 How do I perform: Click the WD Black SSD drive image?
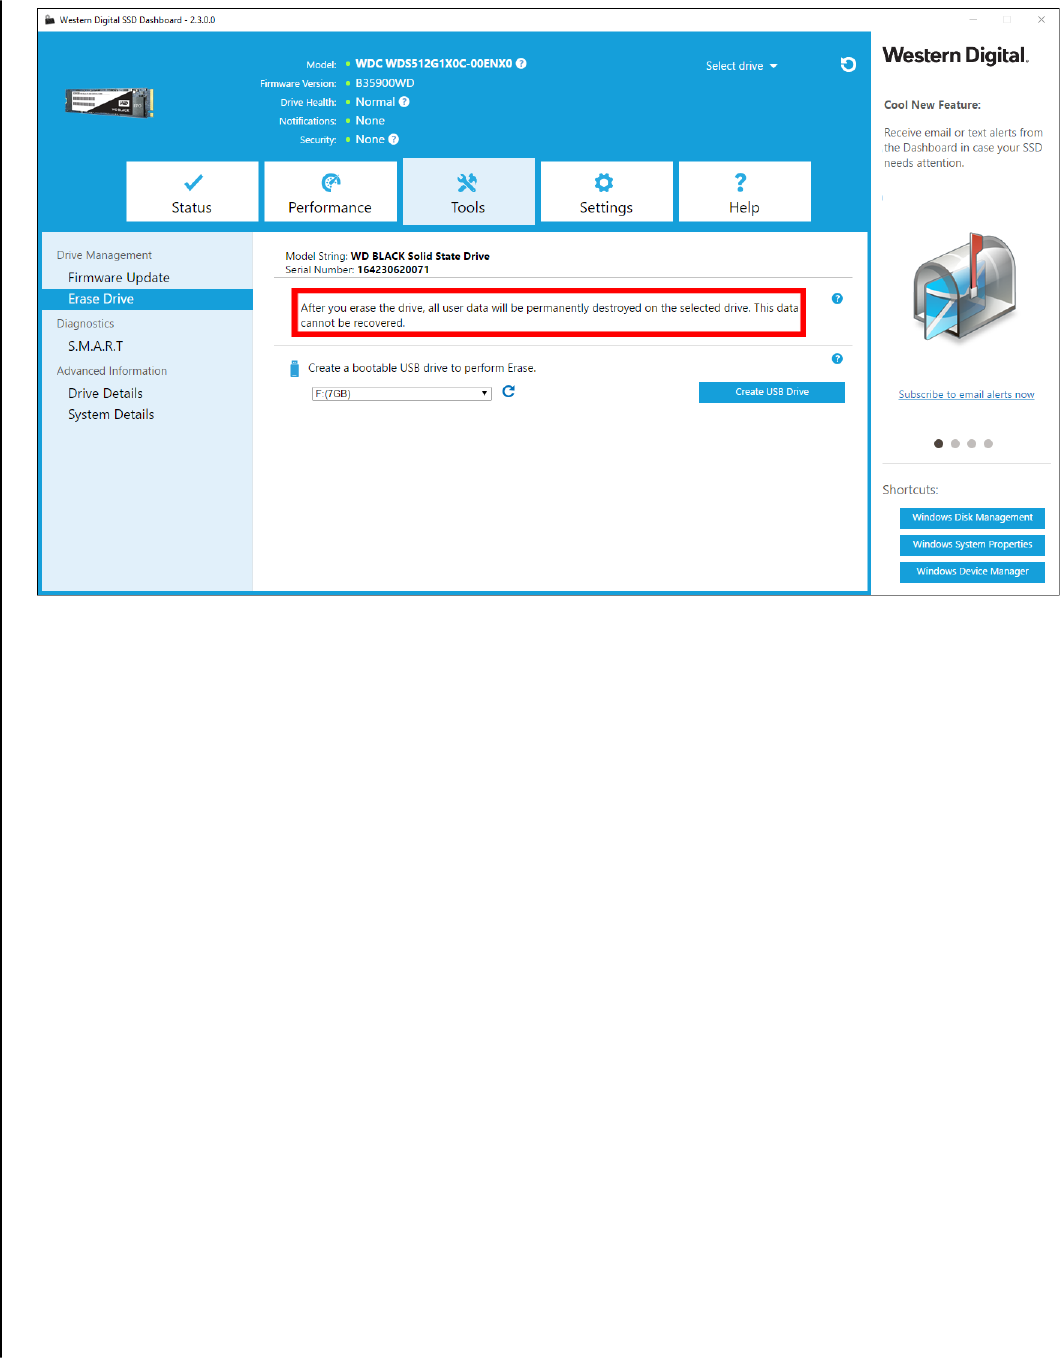pos(110,102)
